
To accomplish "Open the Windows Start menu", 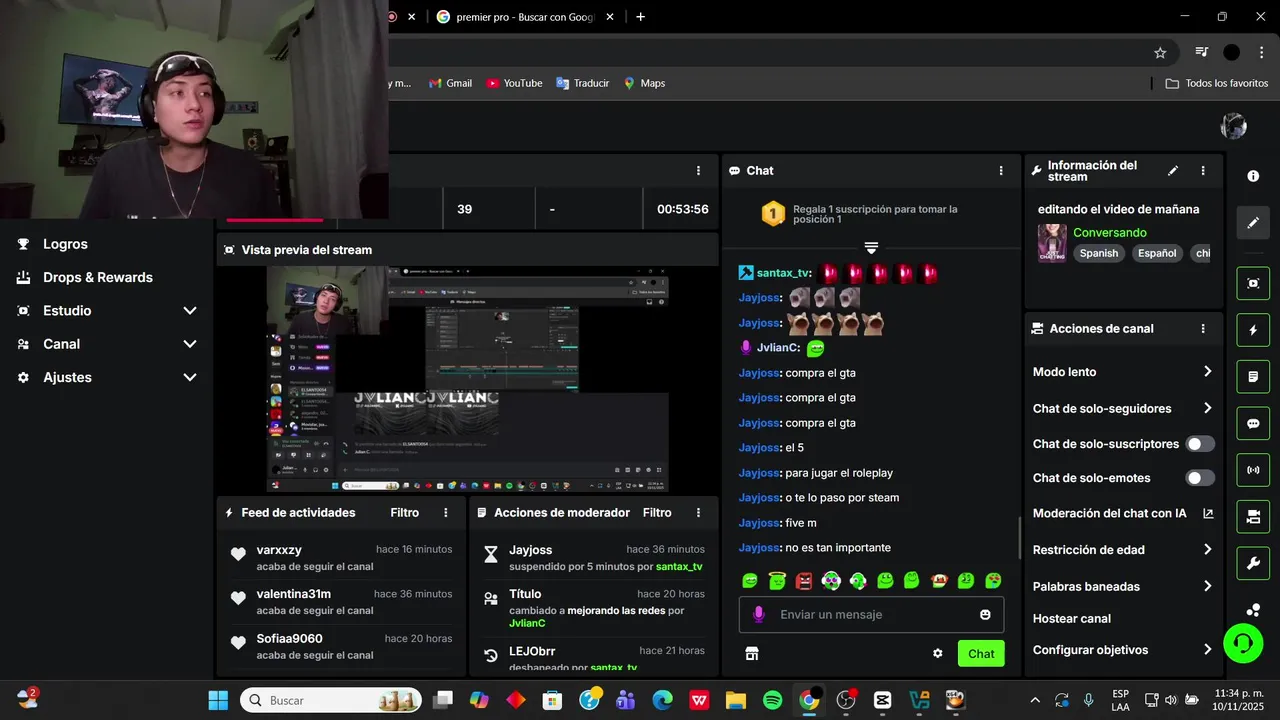I will click(x=218, y=700).
